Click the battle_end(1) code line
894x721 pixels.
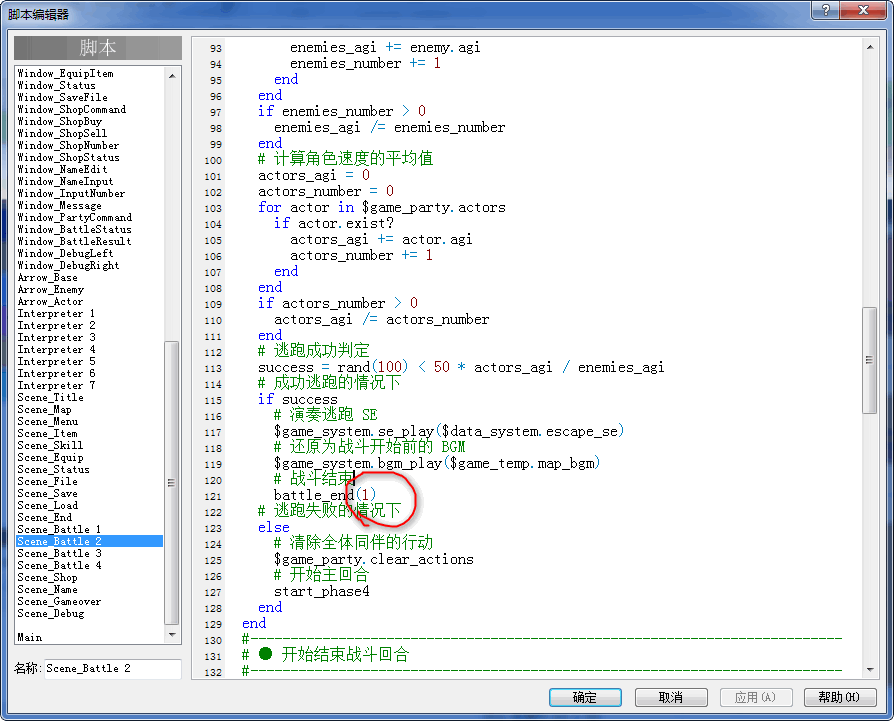point(324,495)
